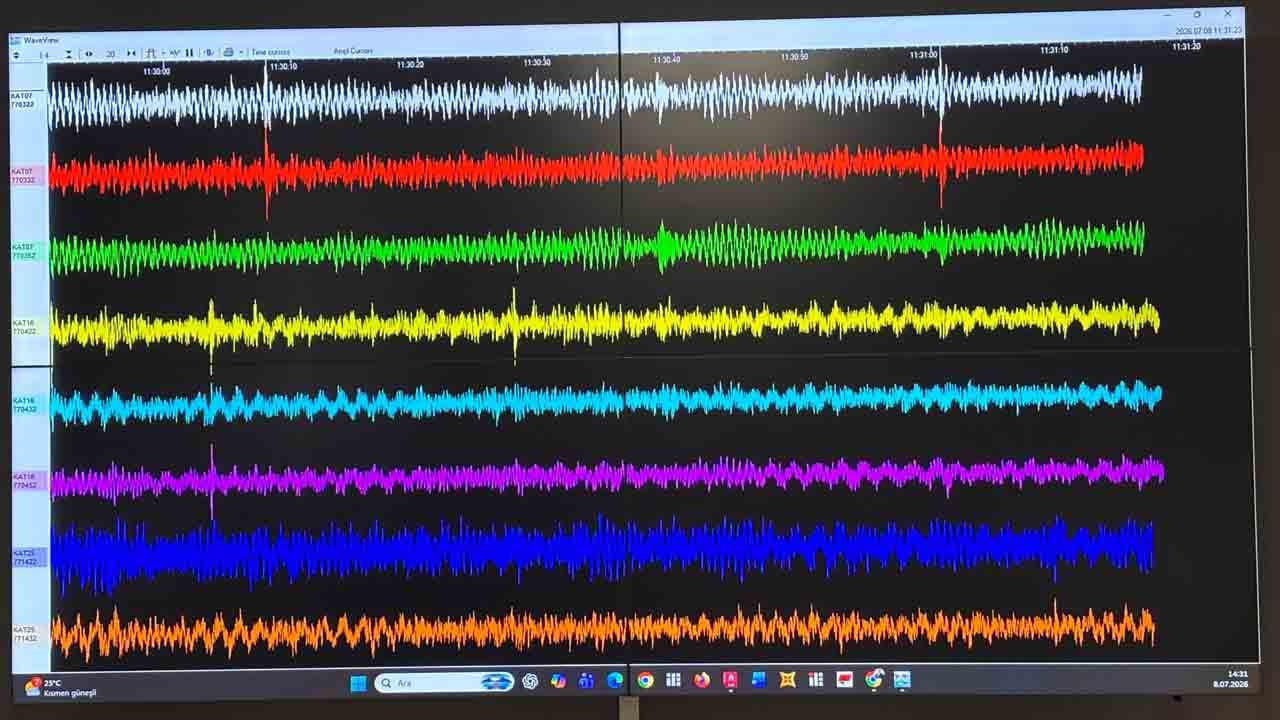Select the purple KAT16 channel label

click(x=23, y=481)
